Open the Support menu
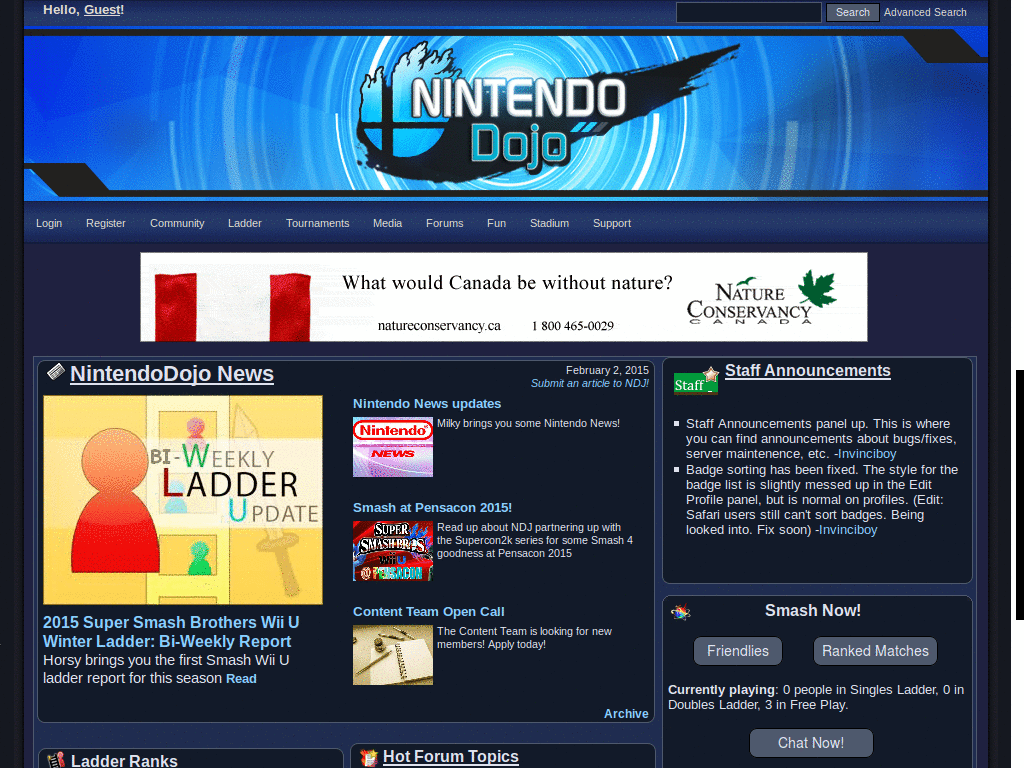Viewport: 1024px width, 768px height. point(612,223)
